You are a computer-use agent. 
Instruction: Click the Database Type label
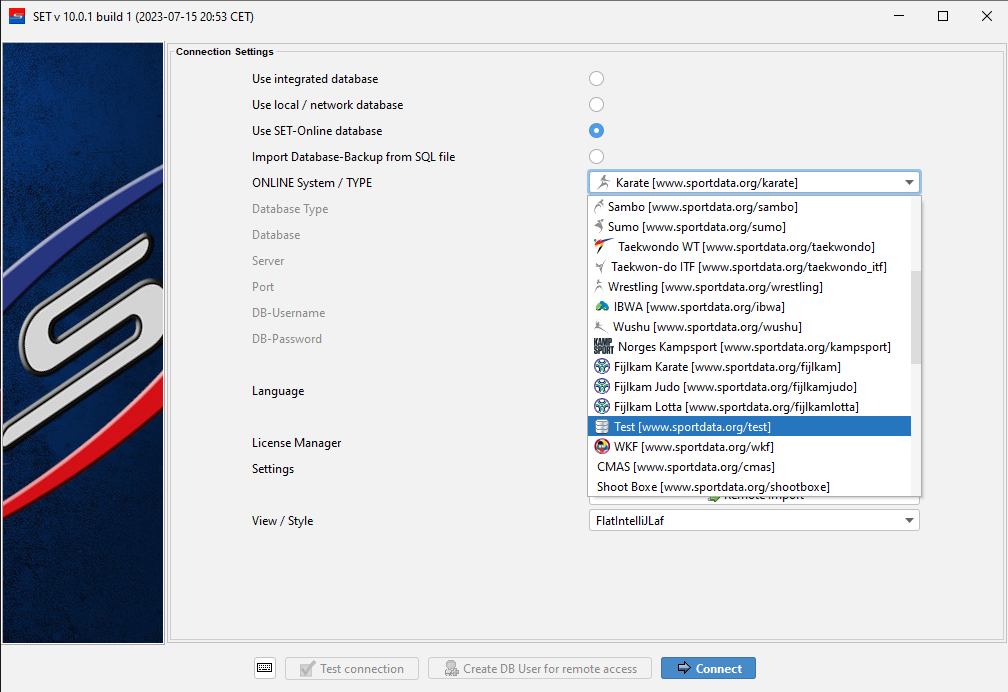[x=290, y=209]
